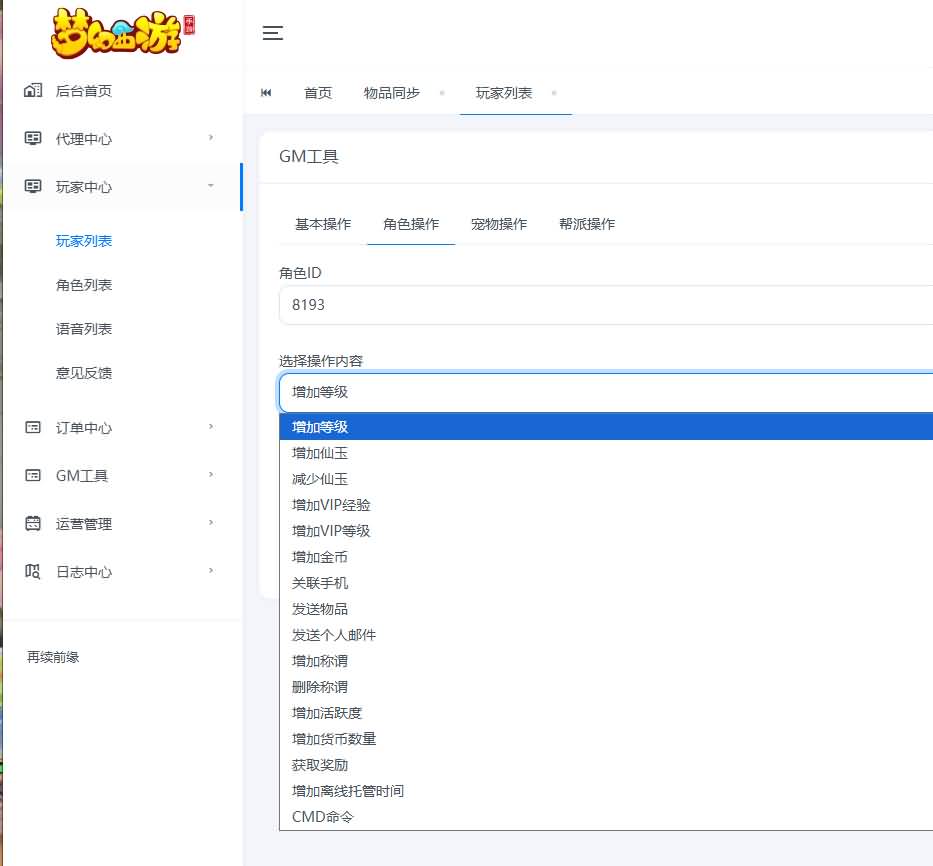The width and height of the screenshot is (933, 866).
Task: Click the 运营管理 calendar icon
Action: point(33,524)
